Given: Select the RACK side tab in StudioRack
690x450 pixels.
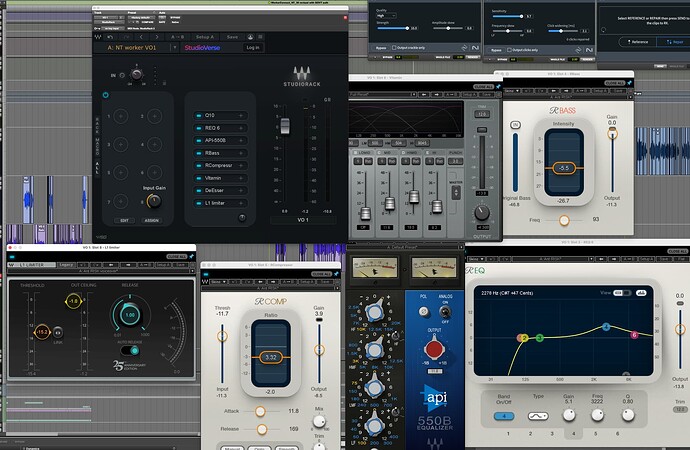Looking at the screenshot, I should [x=97, y=125].
